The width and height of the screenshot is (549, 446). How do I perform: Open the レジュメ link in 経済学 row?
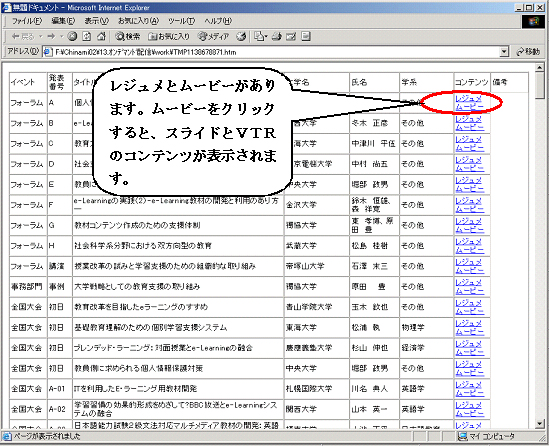click(468, 343)
